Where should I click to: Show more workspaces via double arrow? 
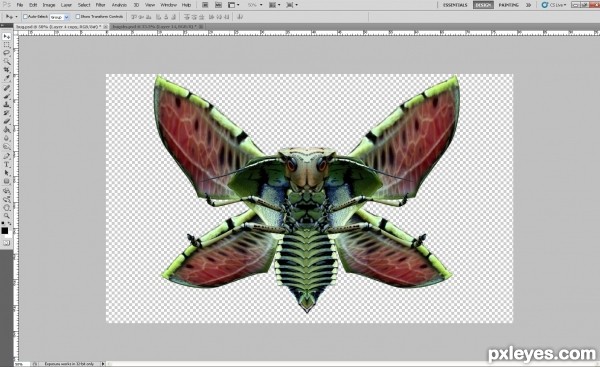528,5
